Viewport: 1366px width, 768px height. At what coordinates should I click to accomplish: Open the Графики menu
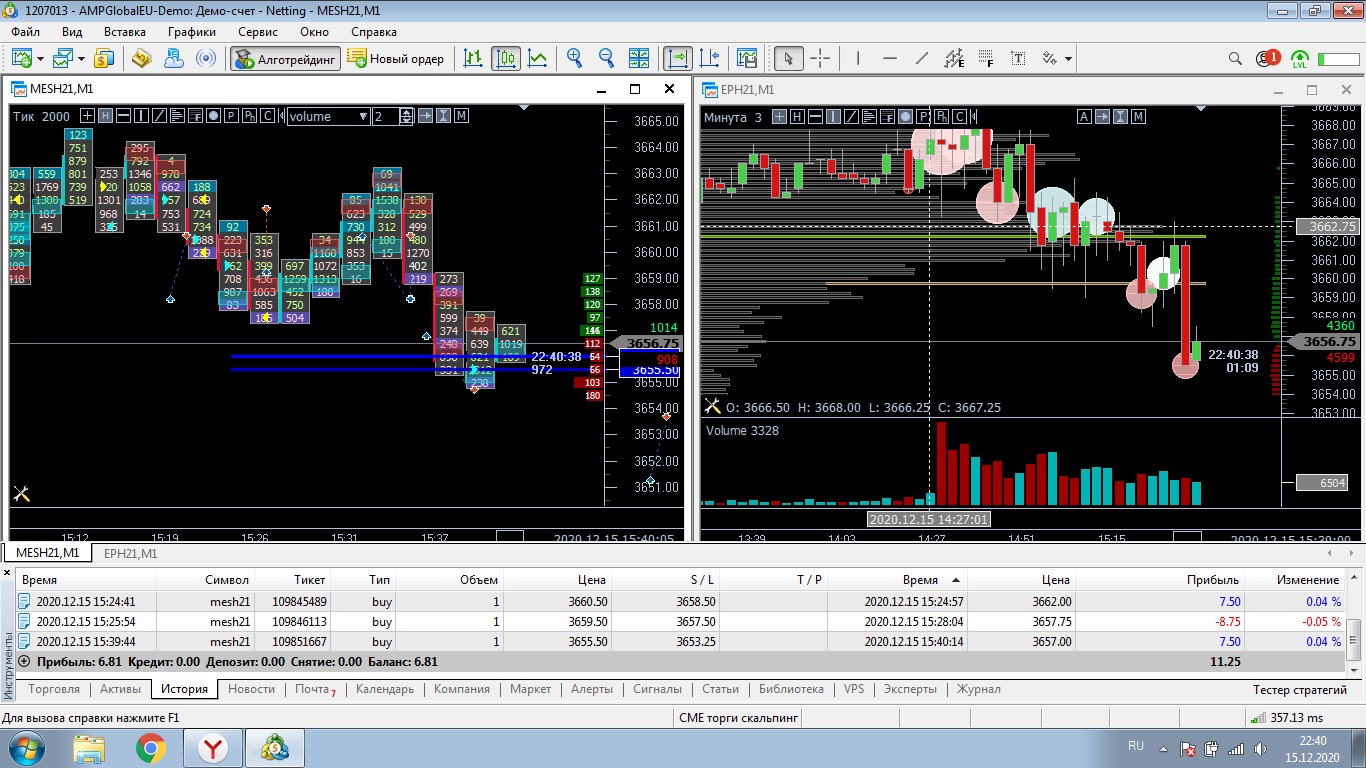pyautogui.click(x=192, y=32)
